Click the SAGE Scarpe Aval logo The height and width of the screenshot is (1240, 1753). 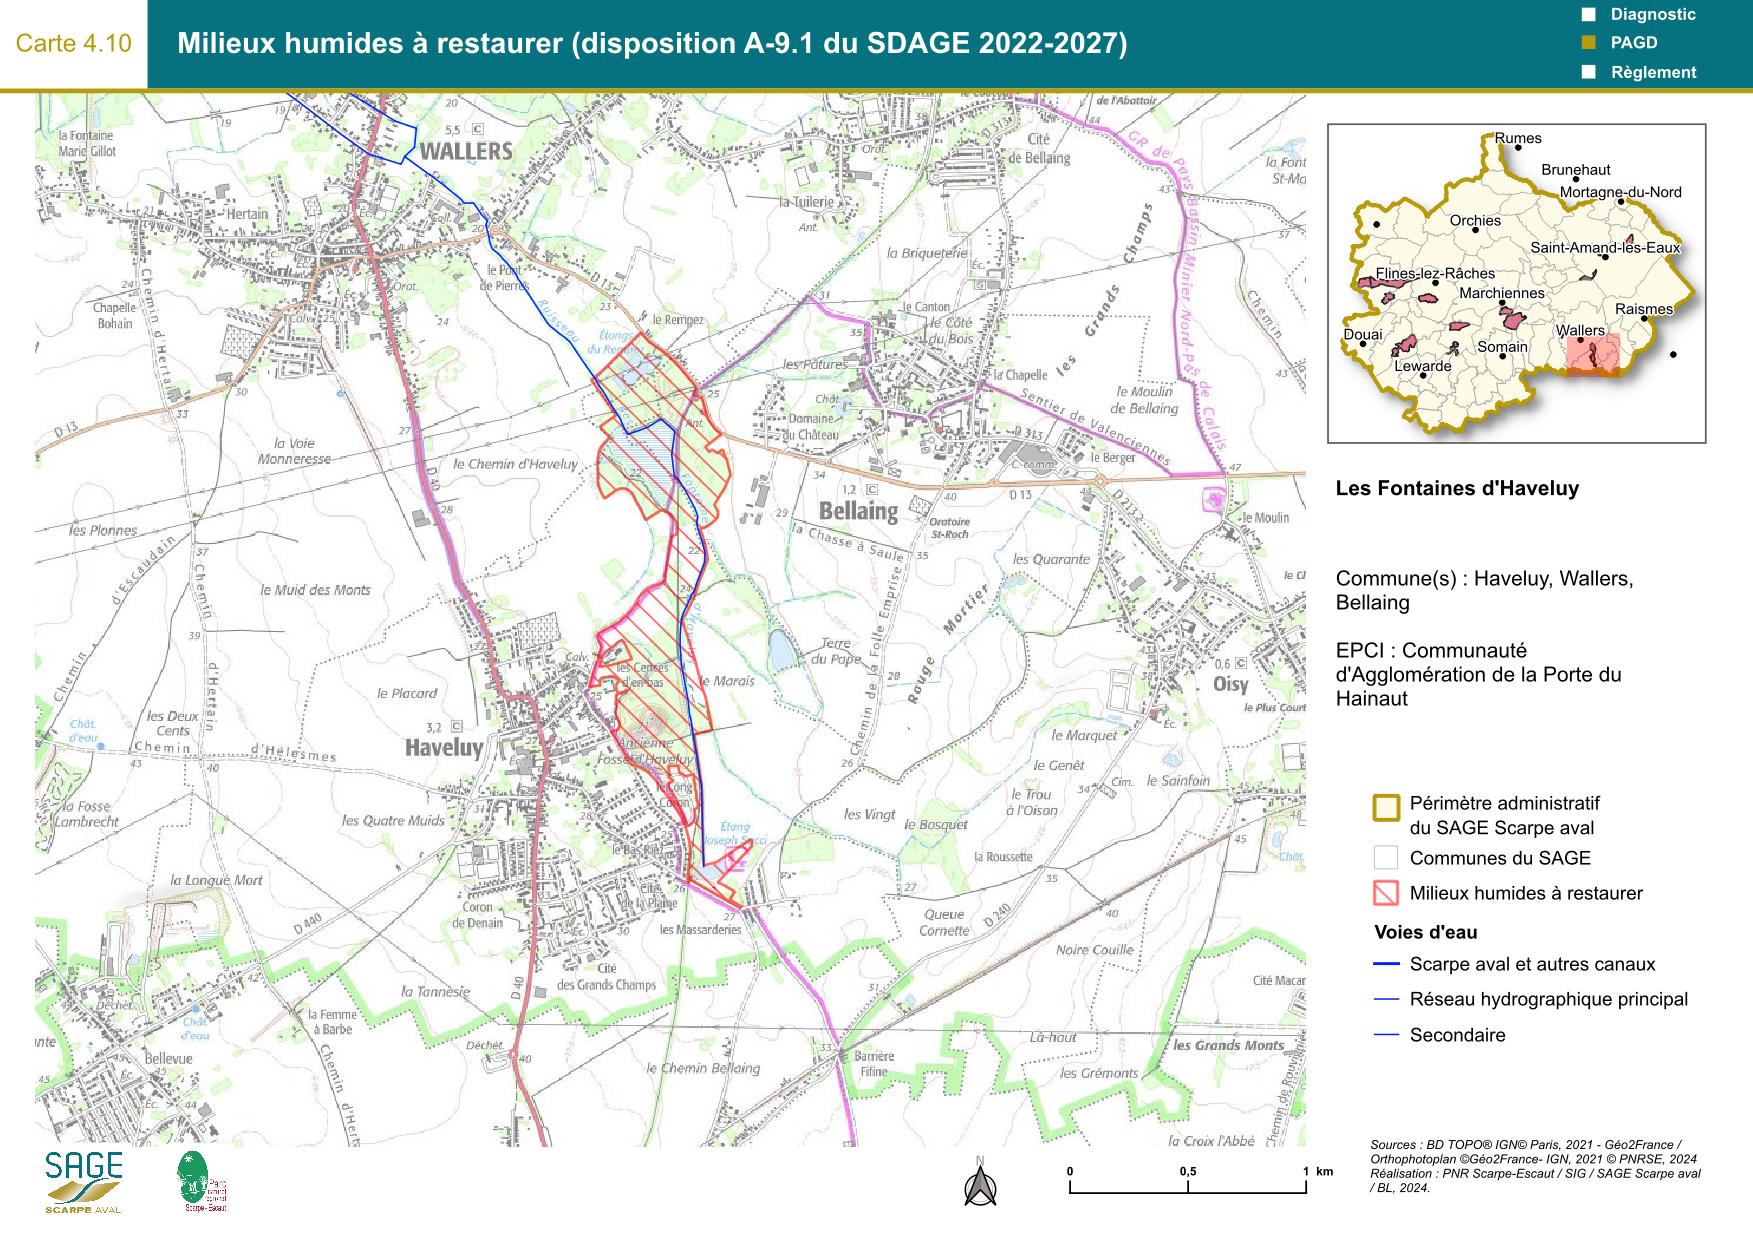[x=83, y=1181]
